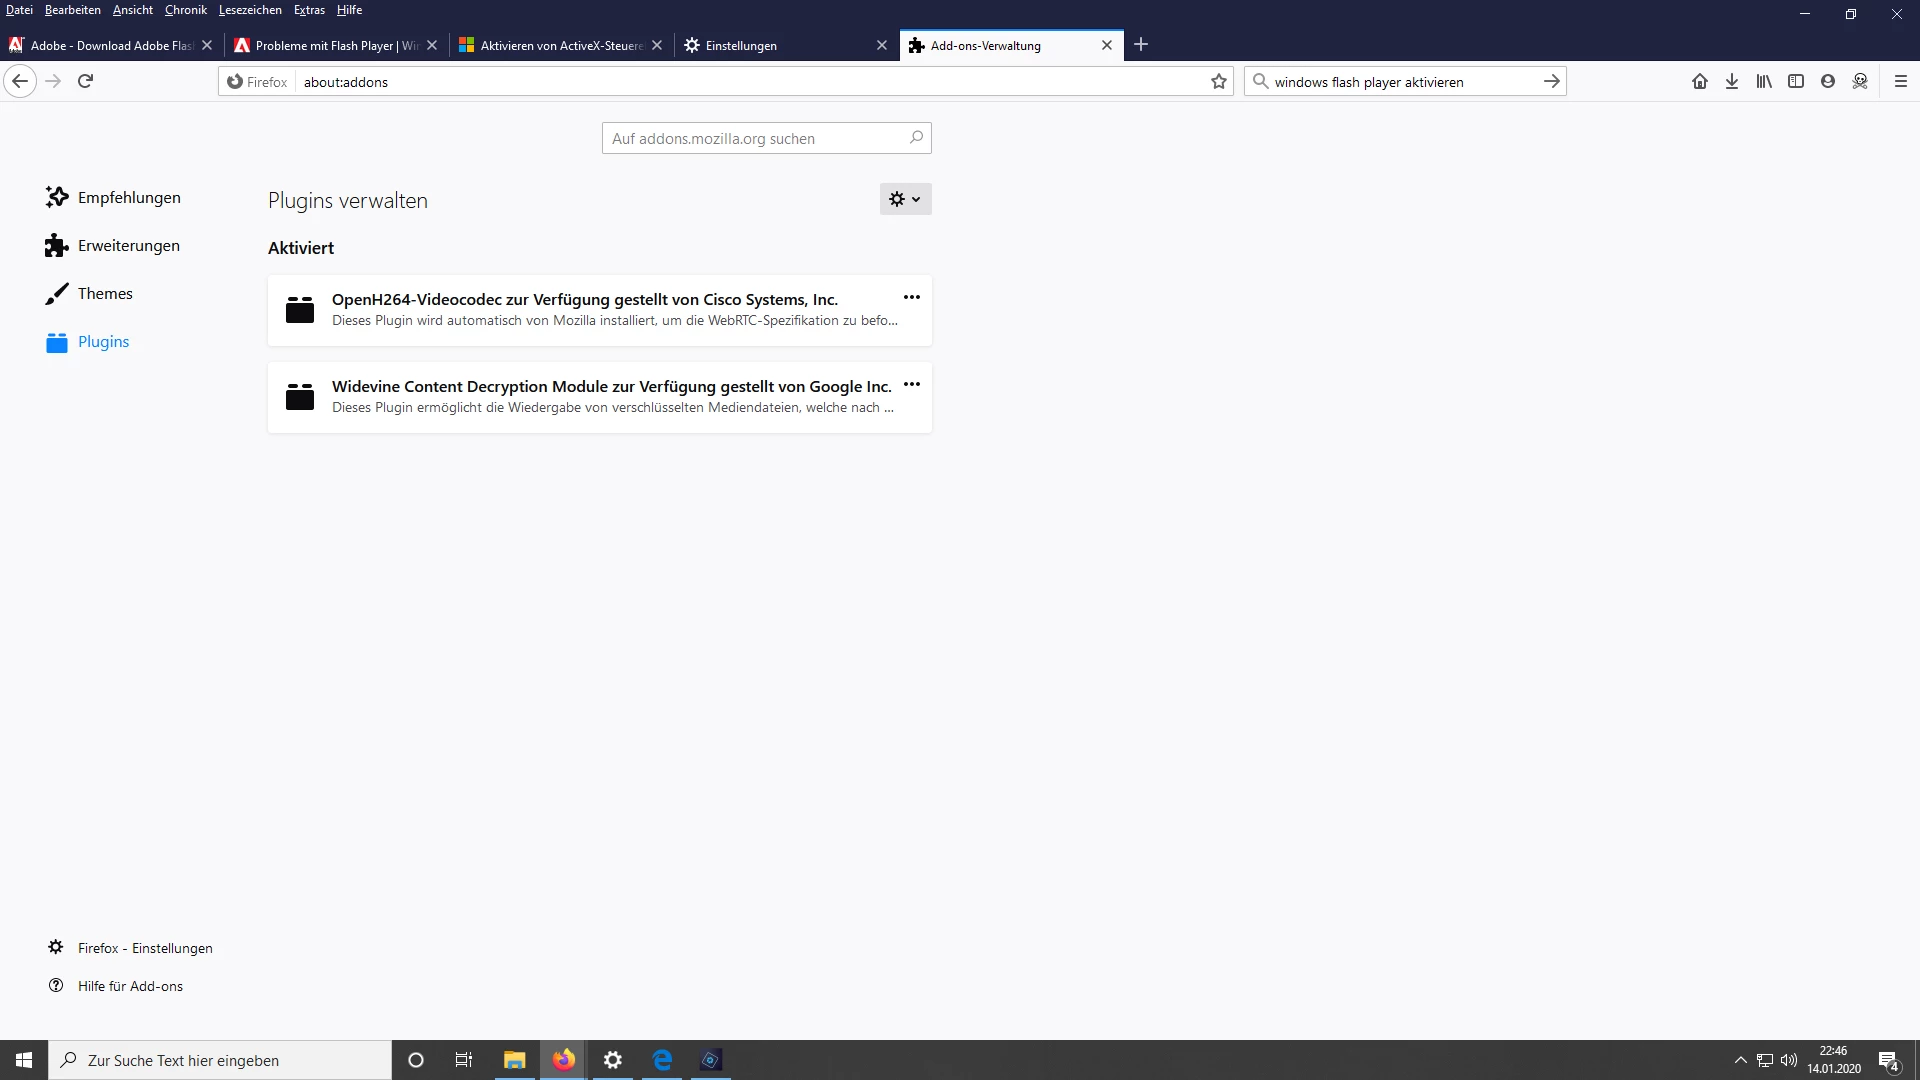Click the addons.mozilla.org search field
The height and width of the screenshot is (1080, 1920).
755,139
